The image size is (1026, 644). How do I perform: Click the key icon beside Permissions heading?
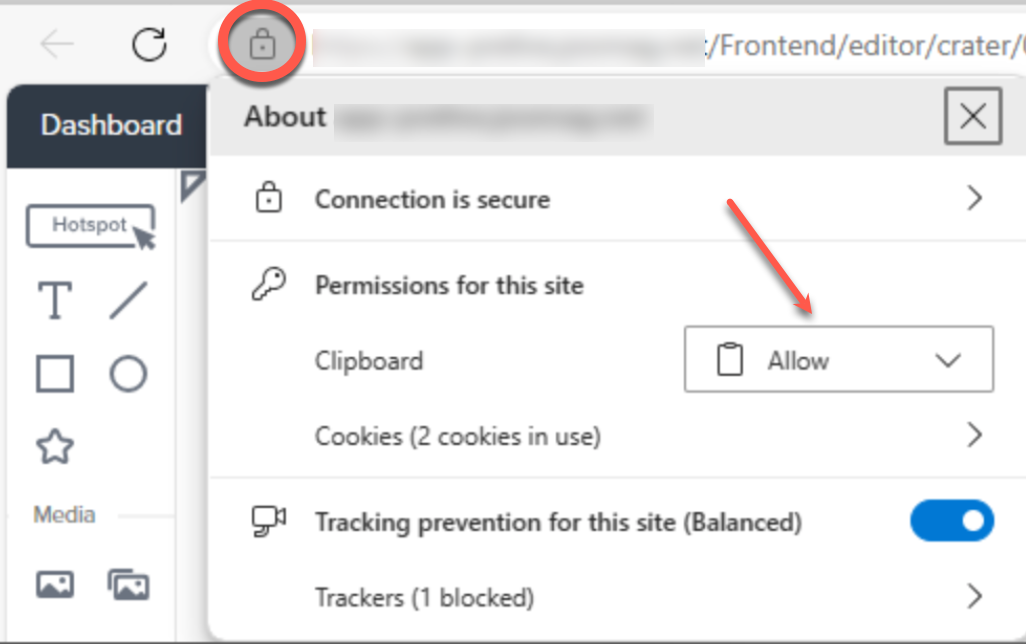pyautogui.click(x=269, y=286)
